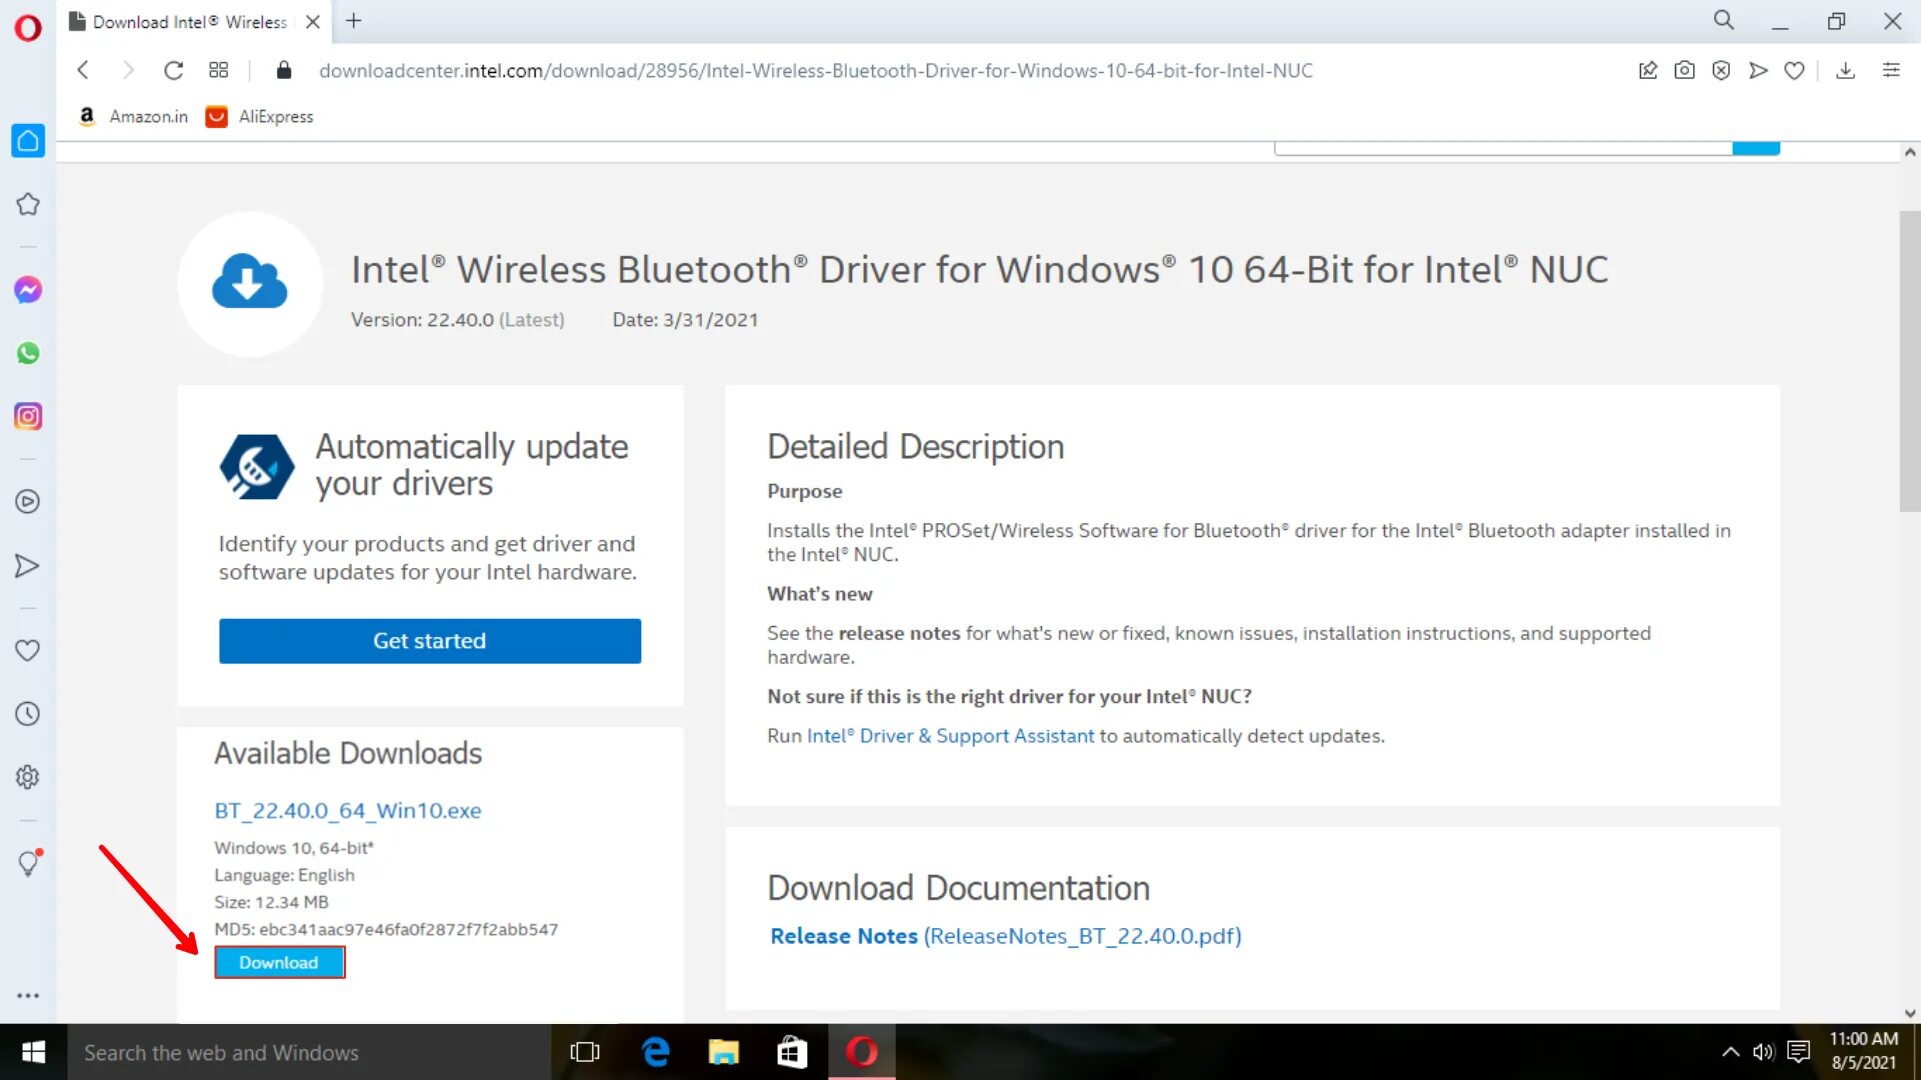Image resolution: width=1921 pixels, height=1080 pixels.
Task: Click the address bar URL
Action: [x=815, y=71]
